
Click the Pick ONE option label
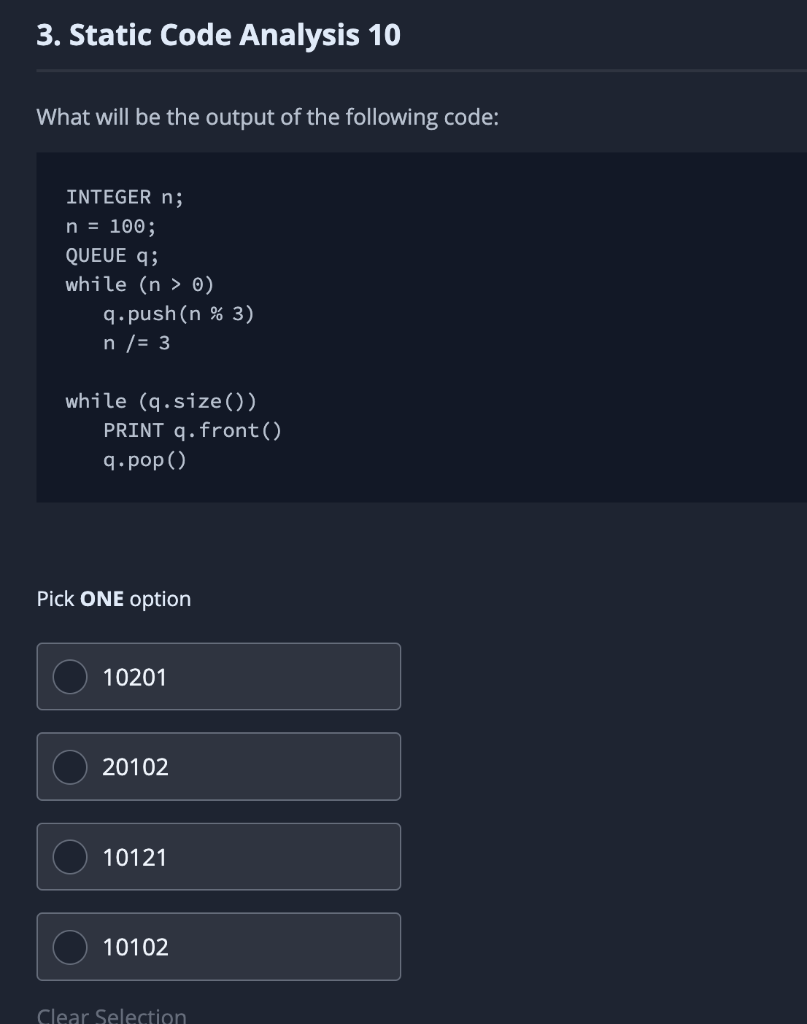click(113, 598)
